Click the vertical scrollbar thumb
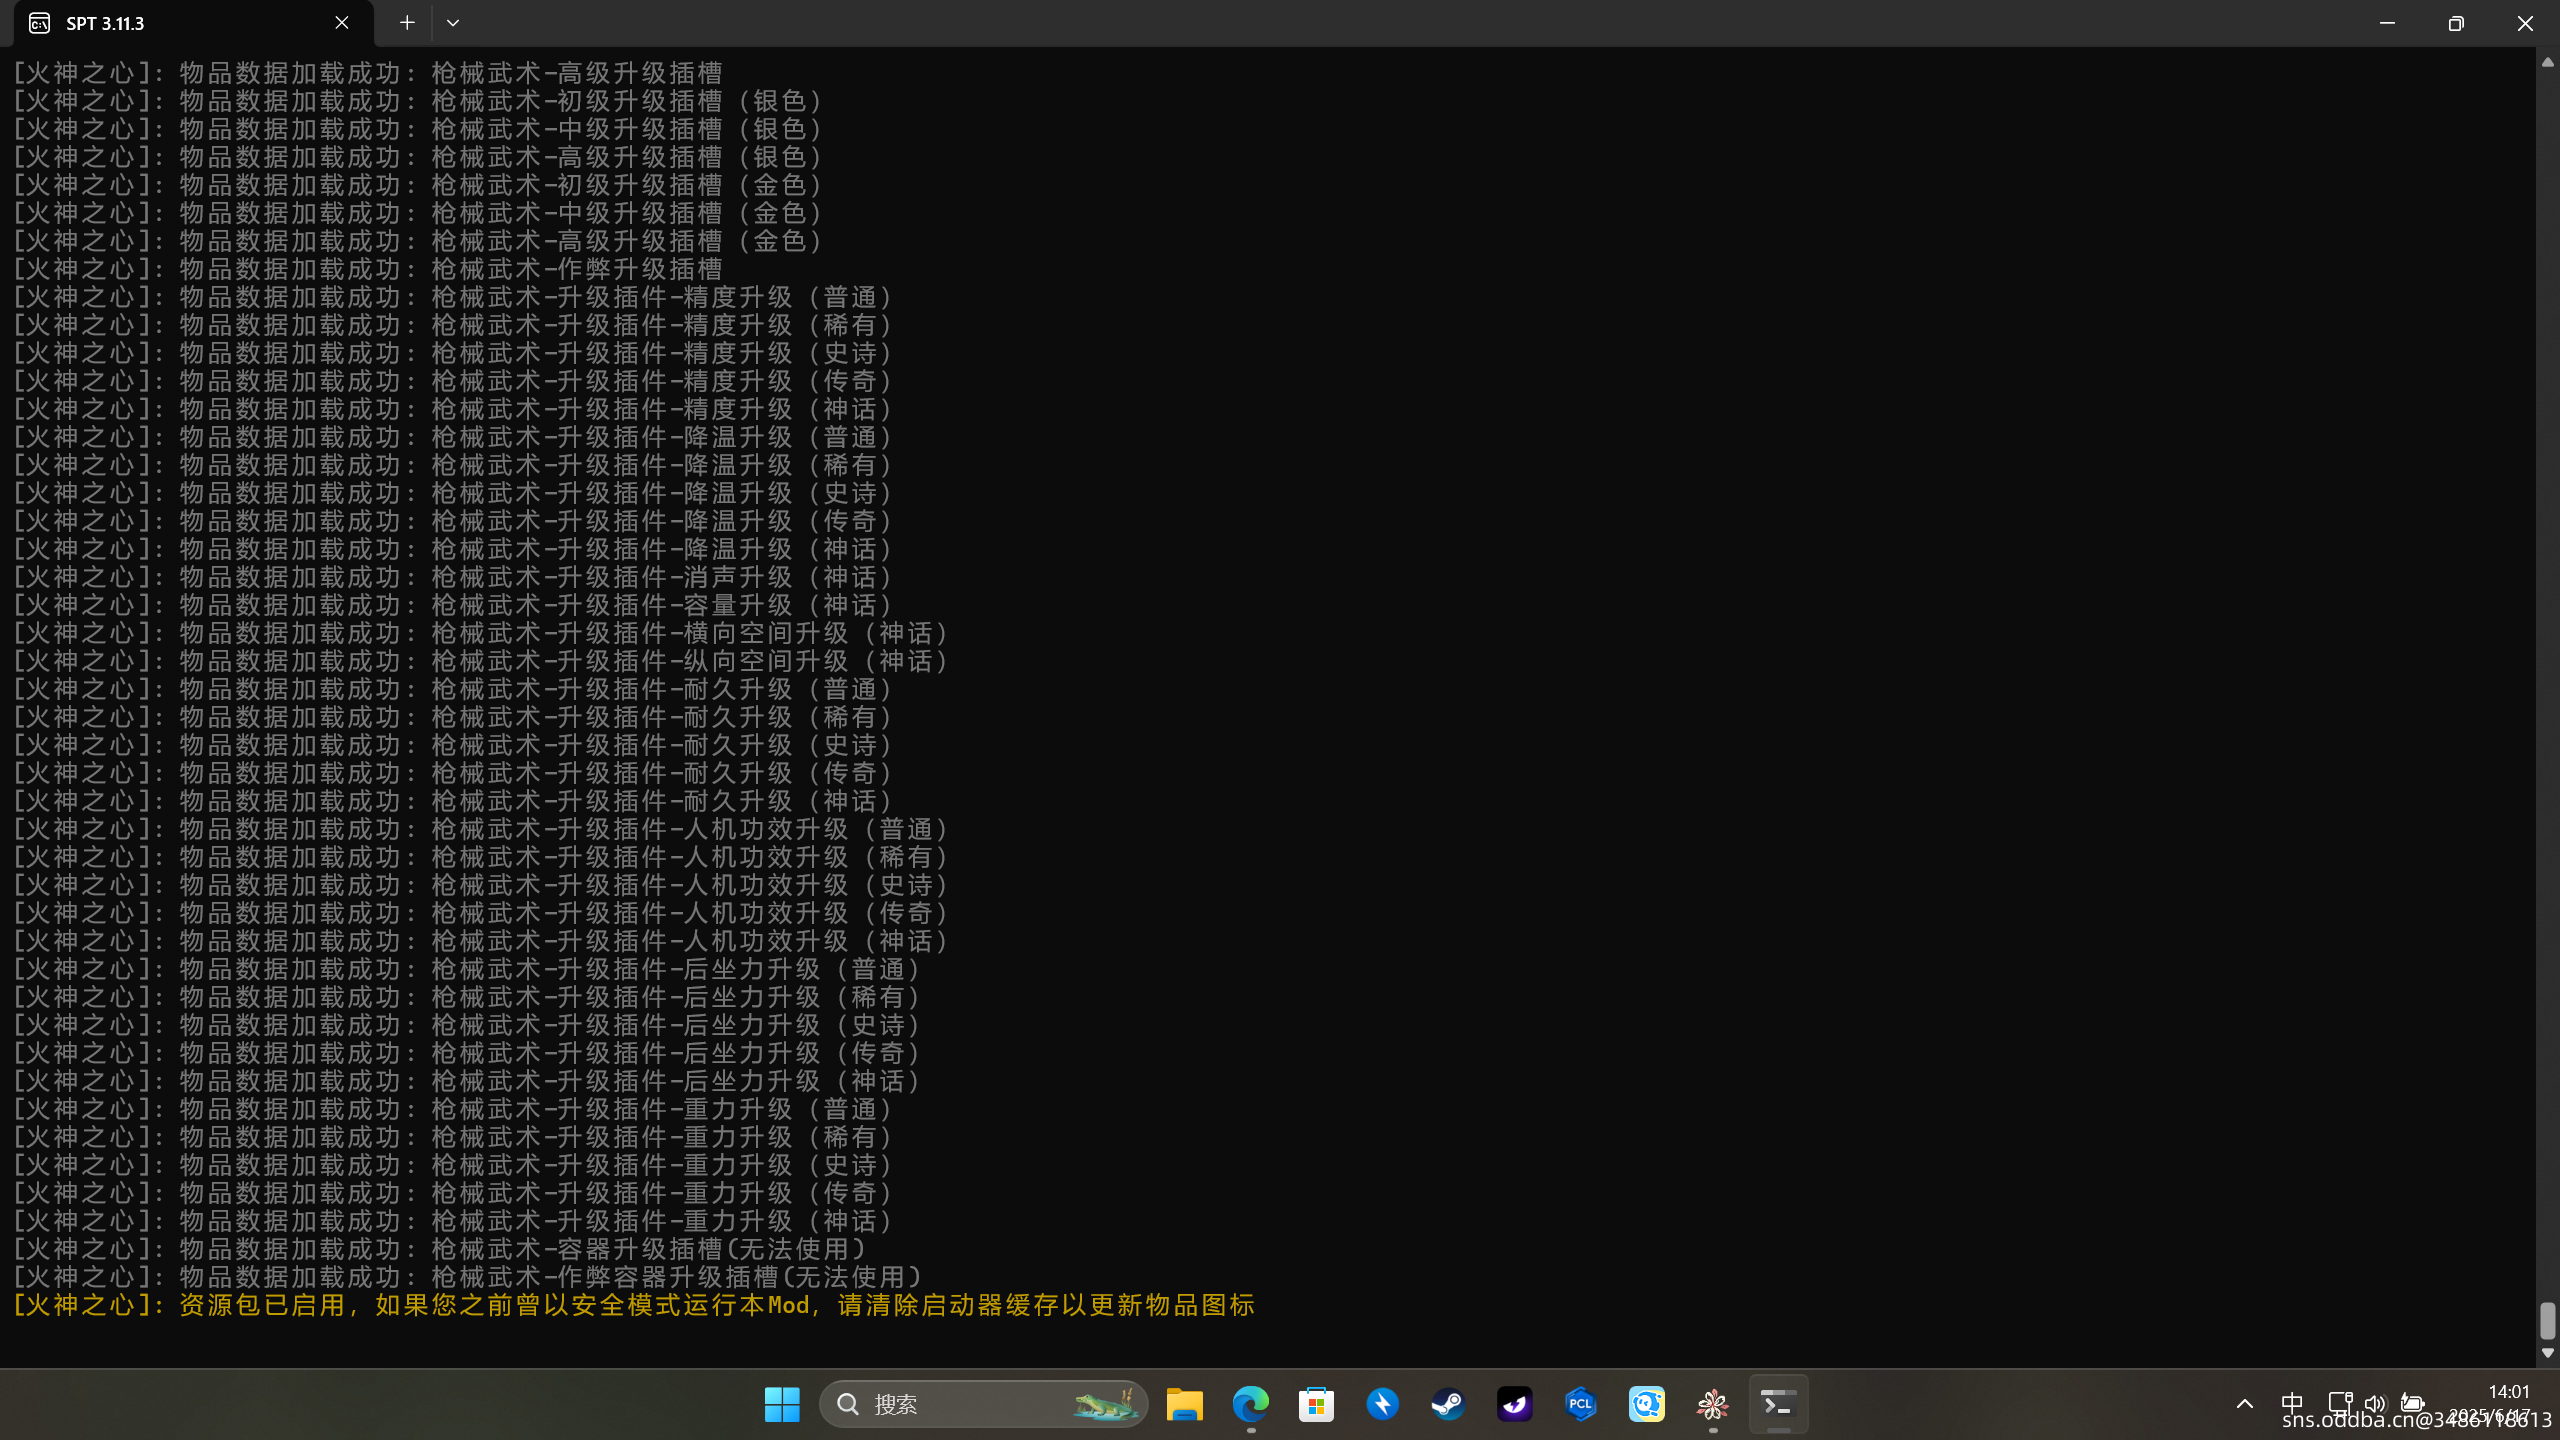Image resolution: width=2560 pixels, height=1440 pixels. coord(2547,1320)
